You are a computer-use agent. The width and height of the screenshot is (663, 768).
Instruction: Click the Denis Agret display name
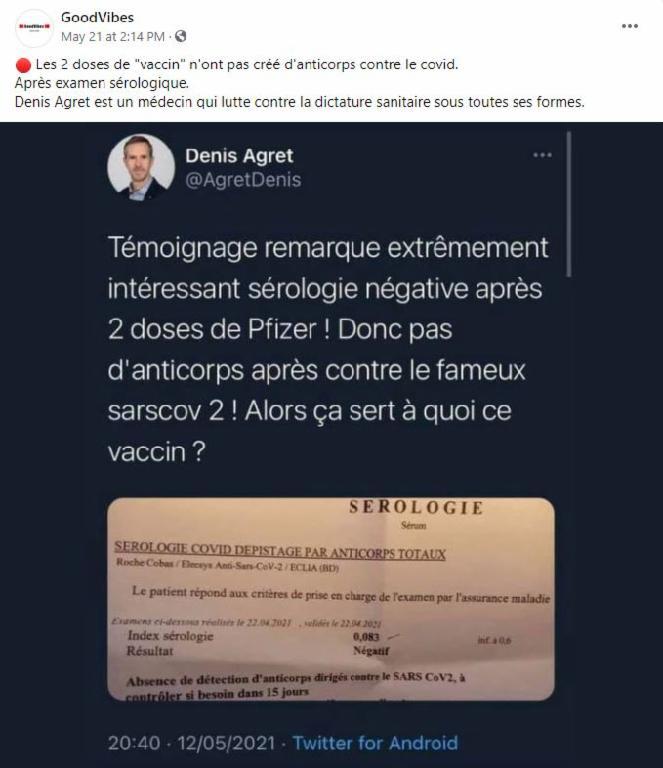click(x=239, y=155)
